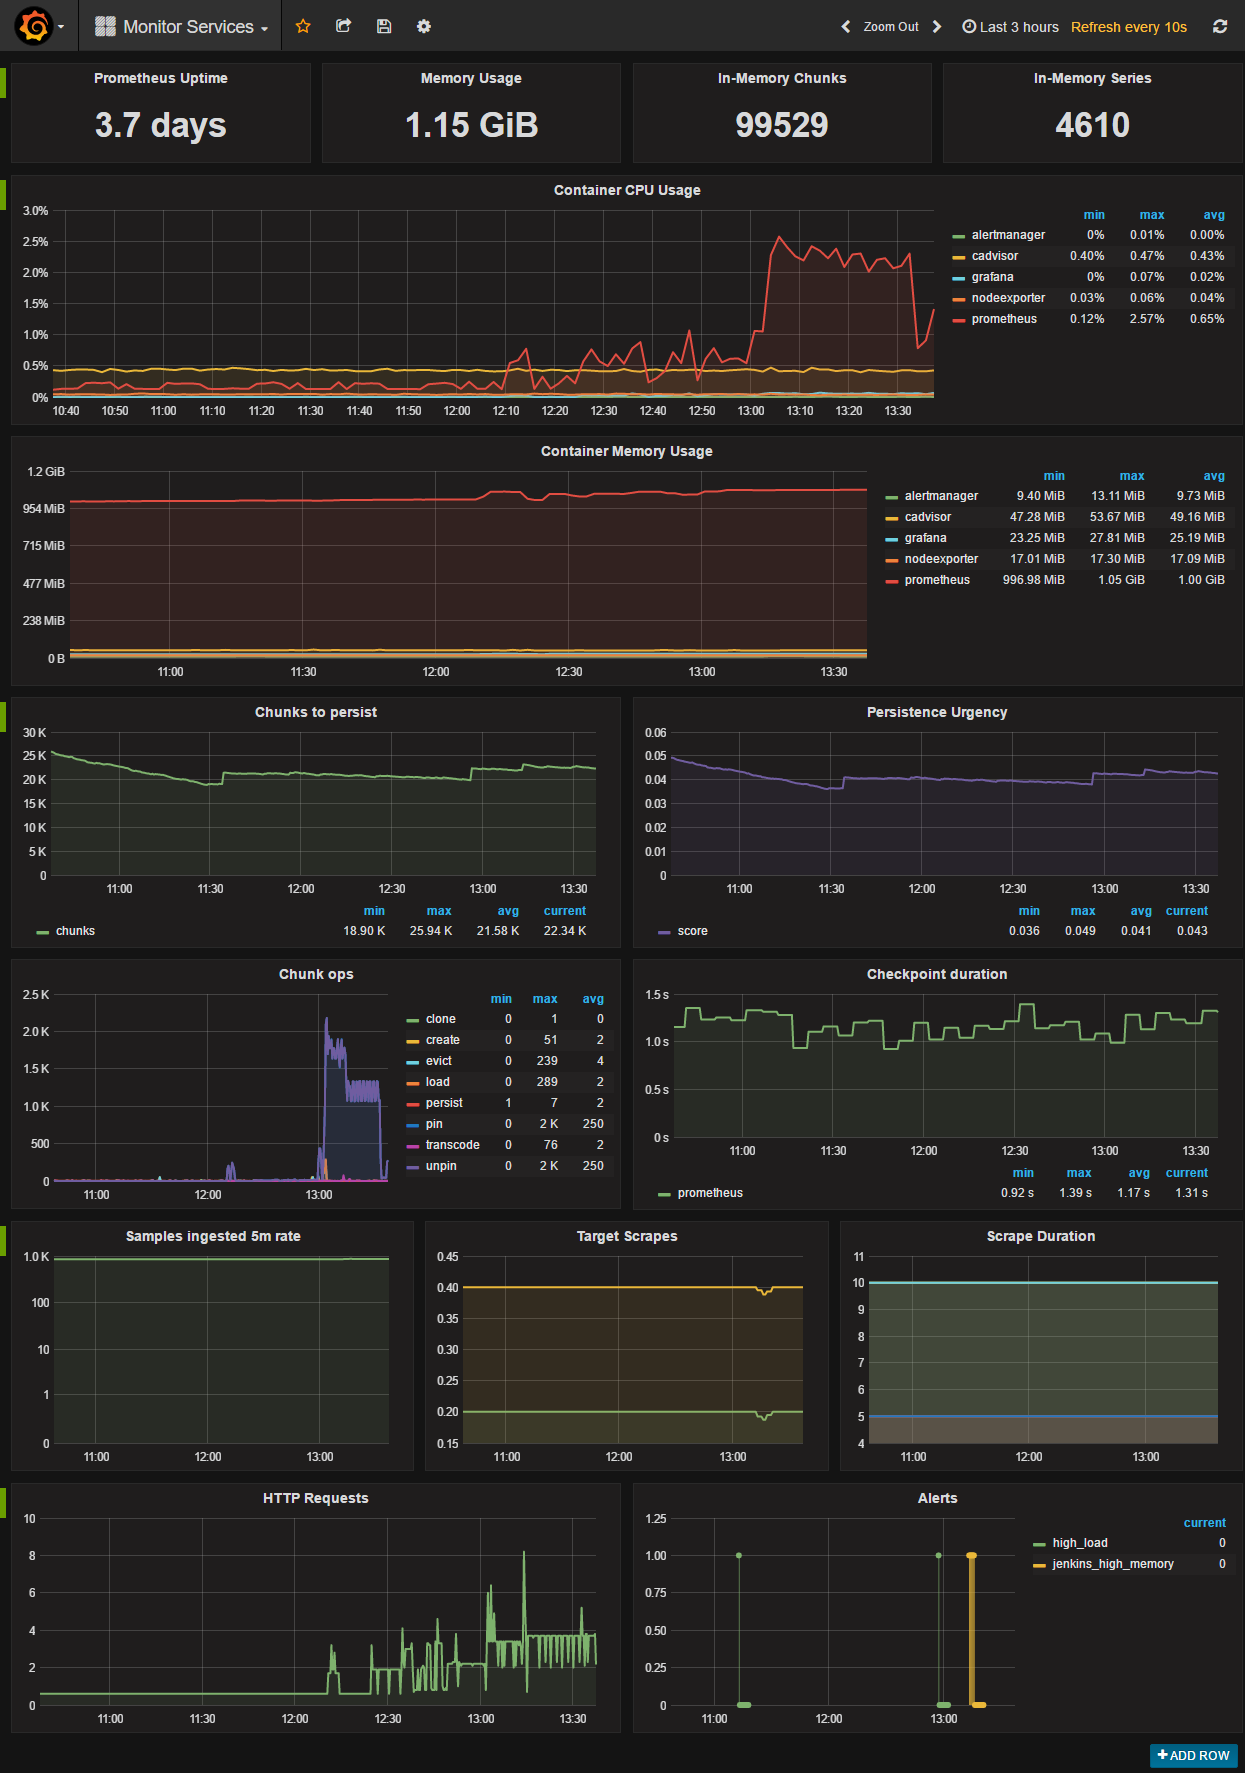The image size is (1245, 1773).
Task: Toggle alertmanager series in Memory Usage legend
Action: (x=941, y=496)
